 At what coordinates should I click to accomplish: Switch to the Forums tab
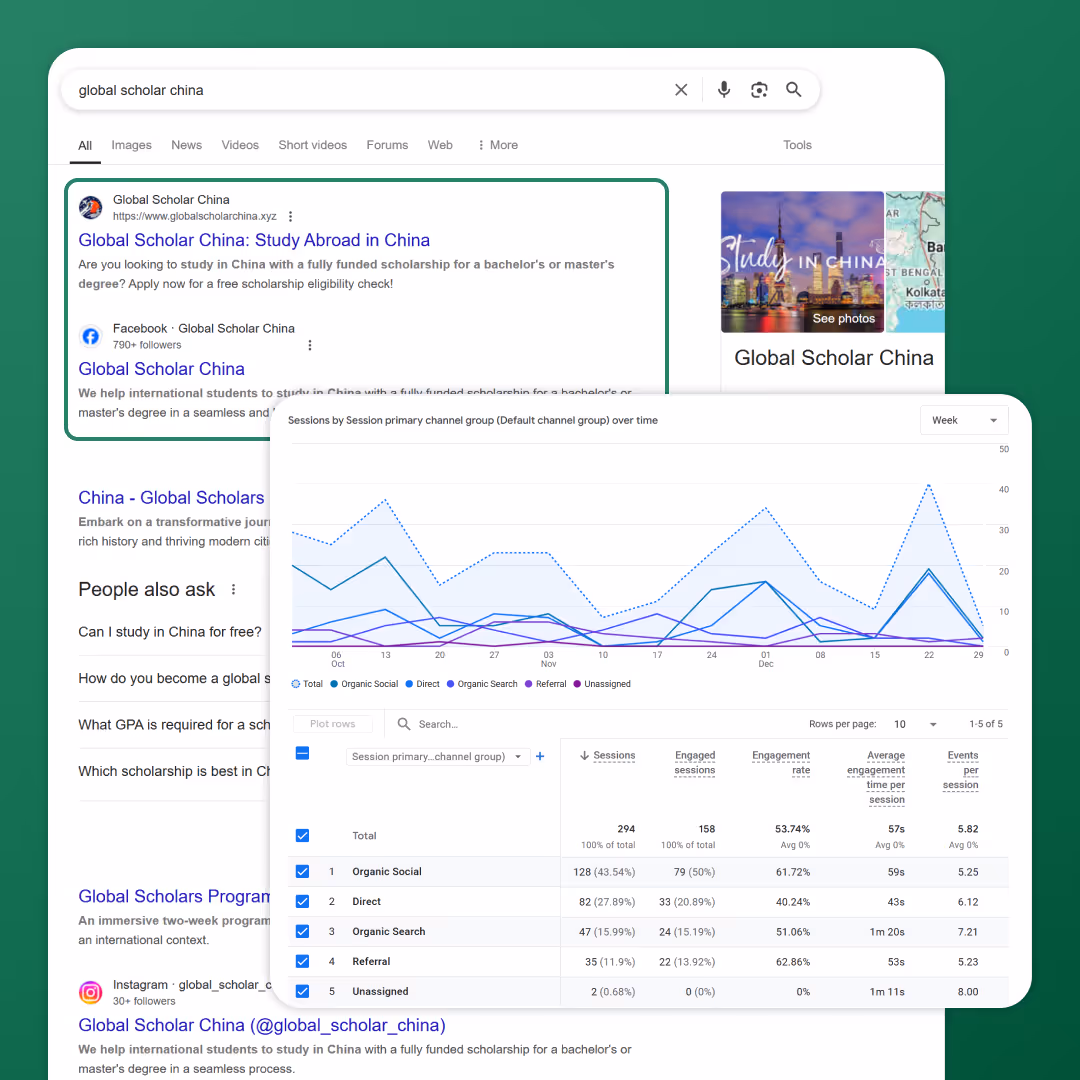387,145
